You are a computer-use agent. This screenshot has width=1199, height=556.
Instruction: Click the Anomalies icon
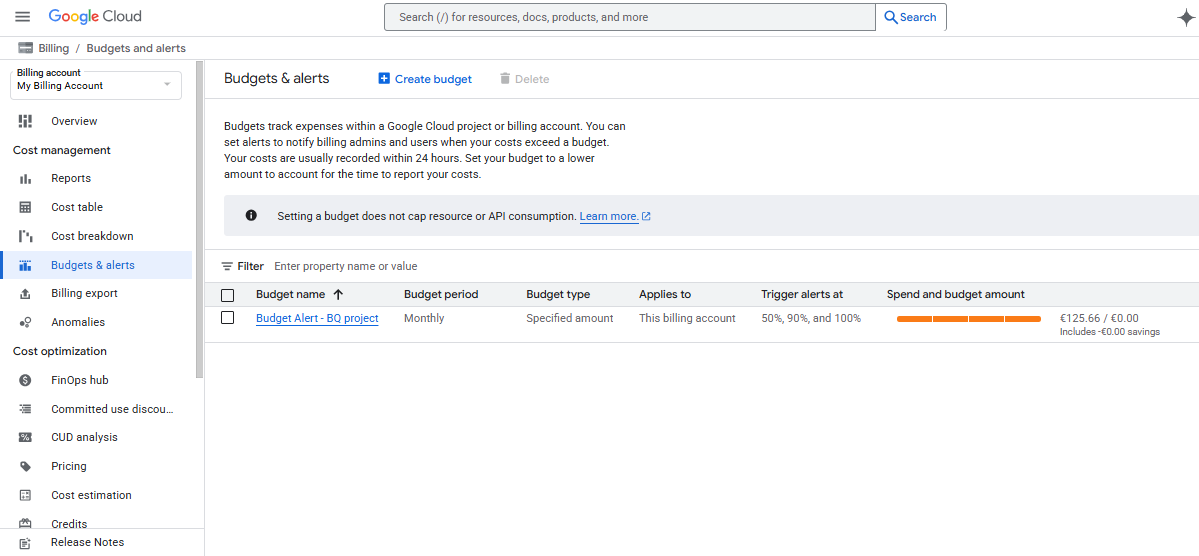25,323
